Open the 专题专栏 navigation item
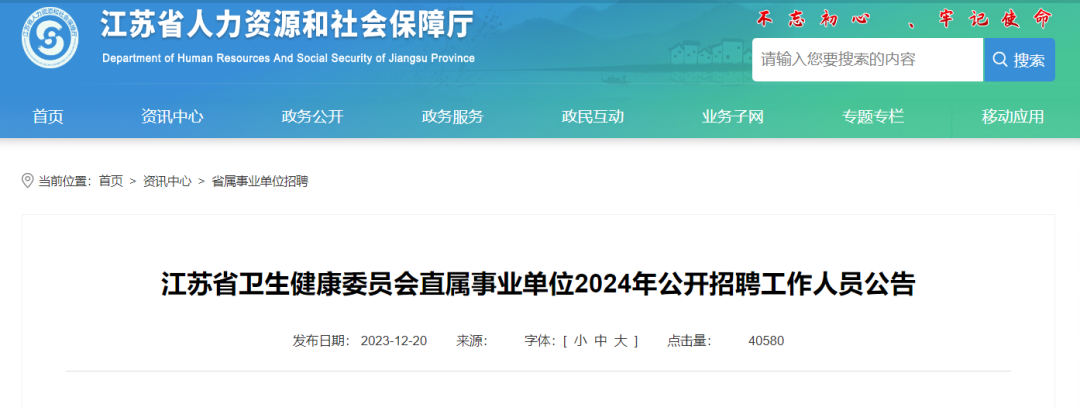The image size is (1080, 408). click(x=872, y=117)
